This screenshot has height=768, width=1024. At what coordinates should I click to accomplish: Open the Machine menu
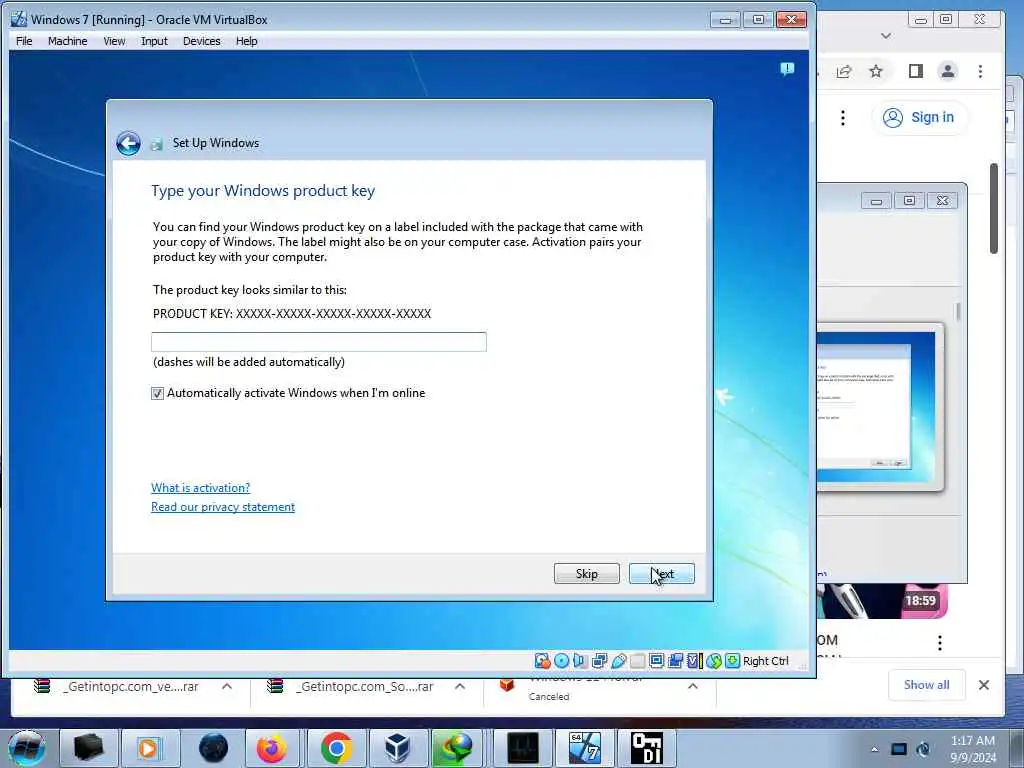point(67,41)
